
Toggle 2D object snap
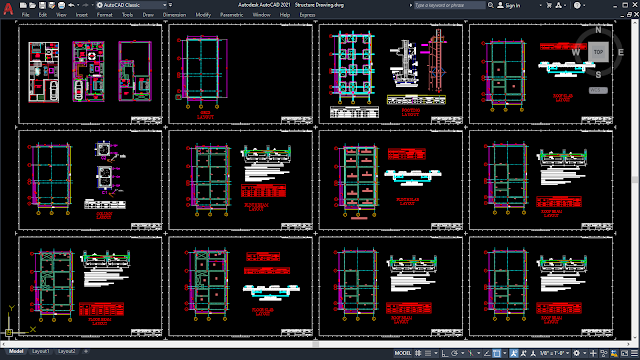tap(496, 353)
